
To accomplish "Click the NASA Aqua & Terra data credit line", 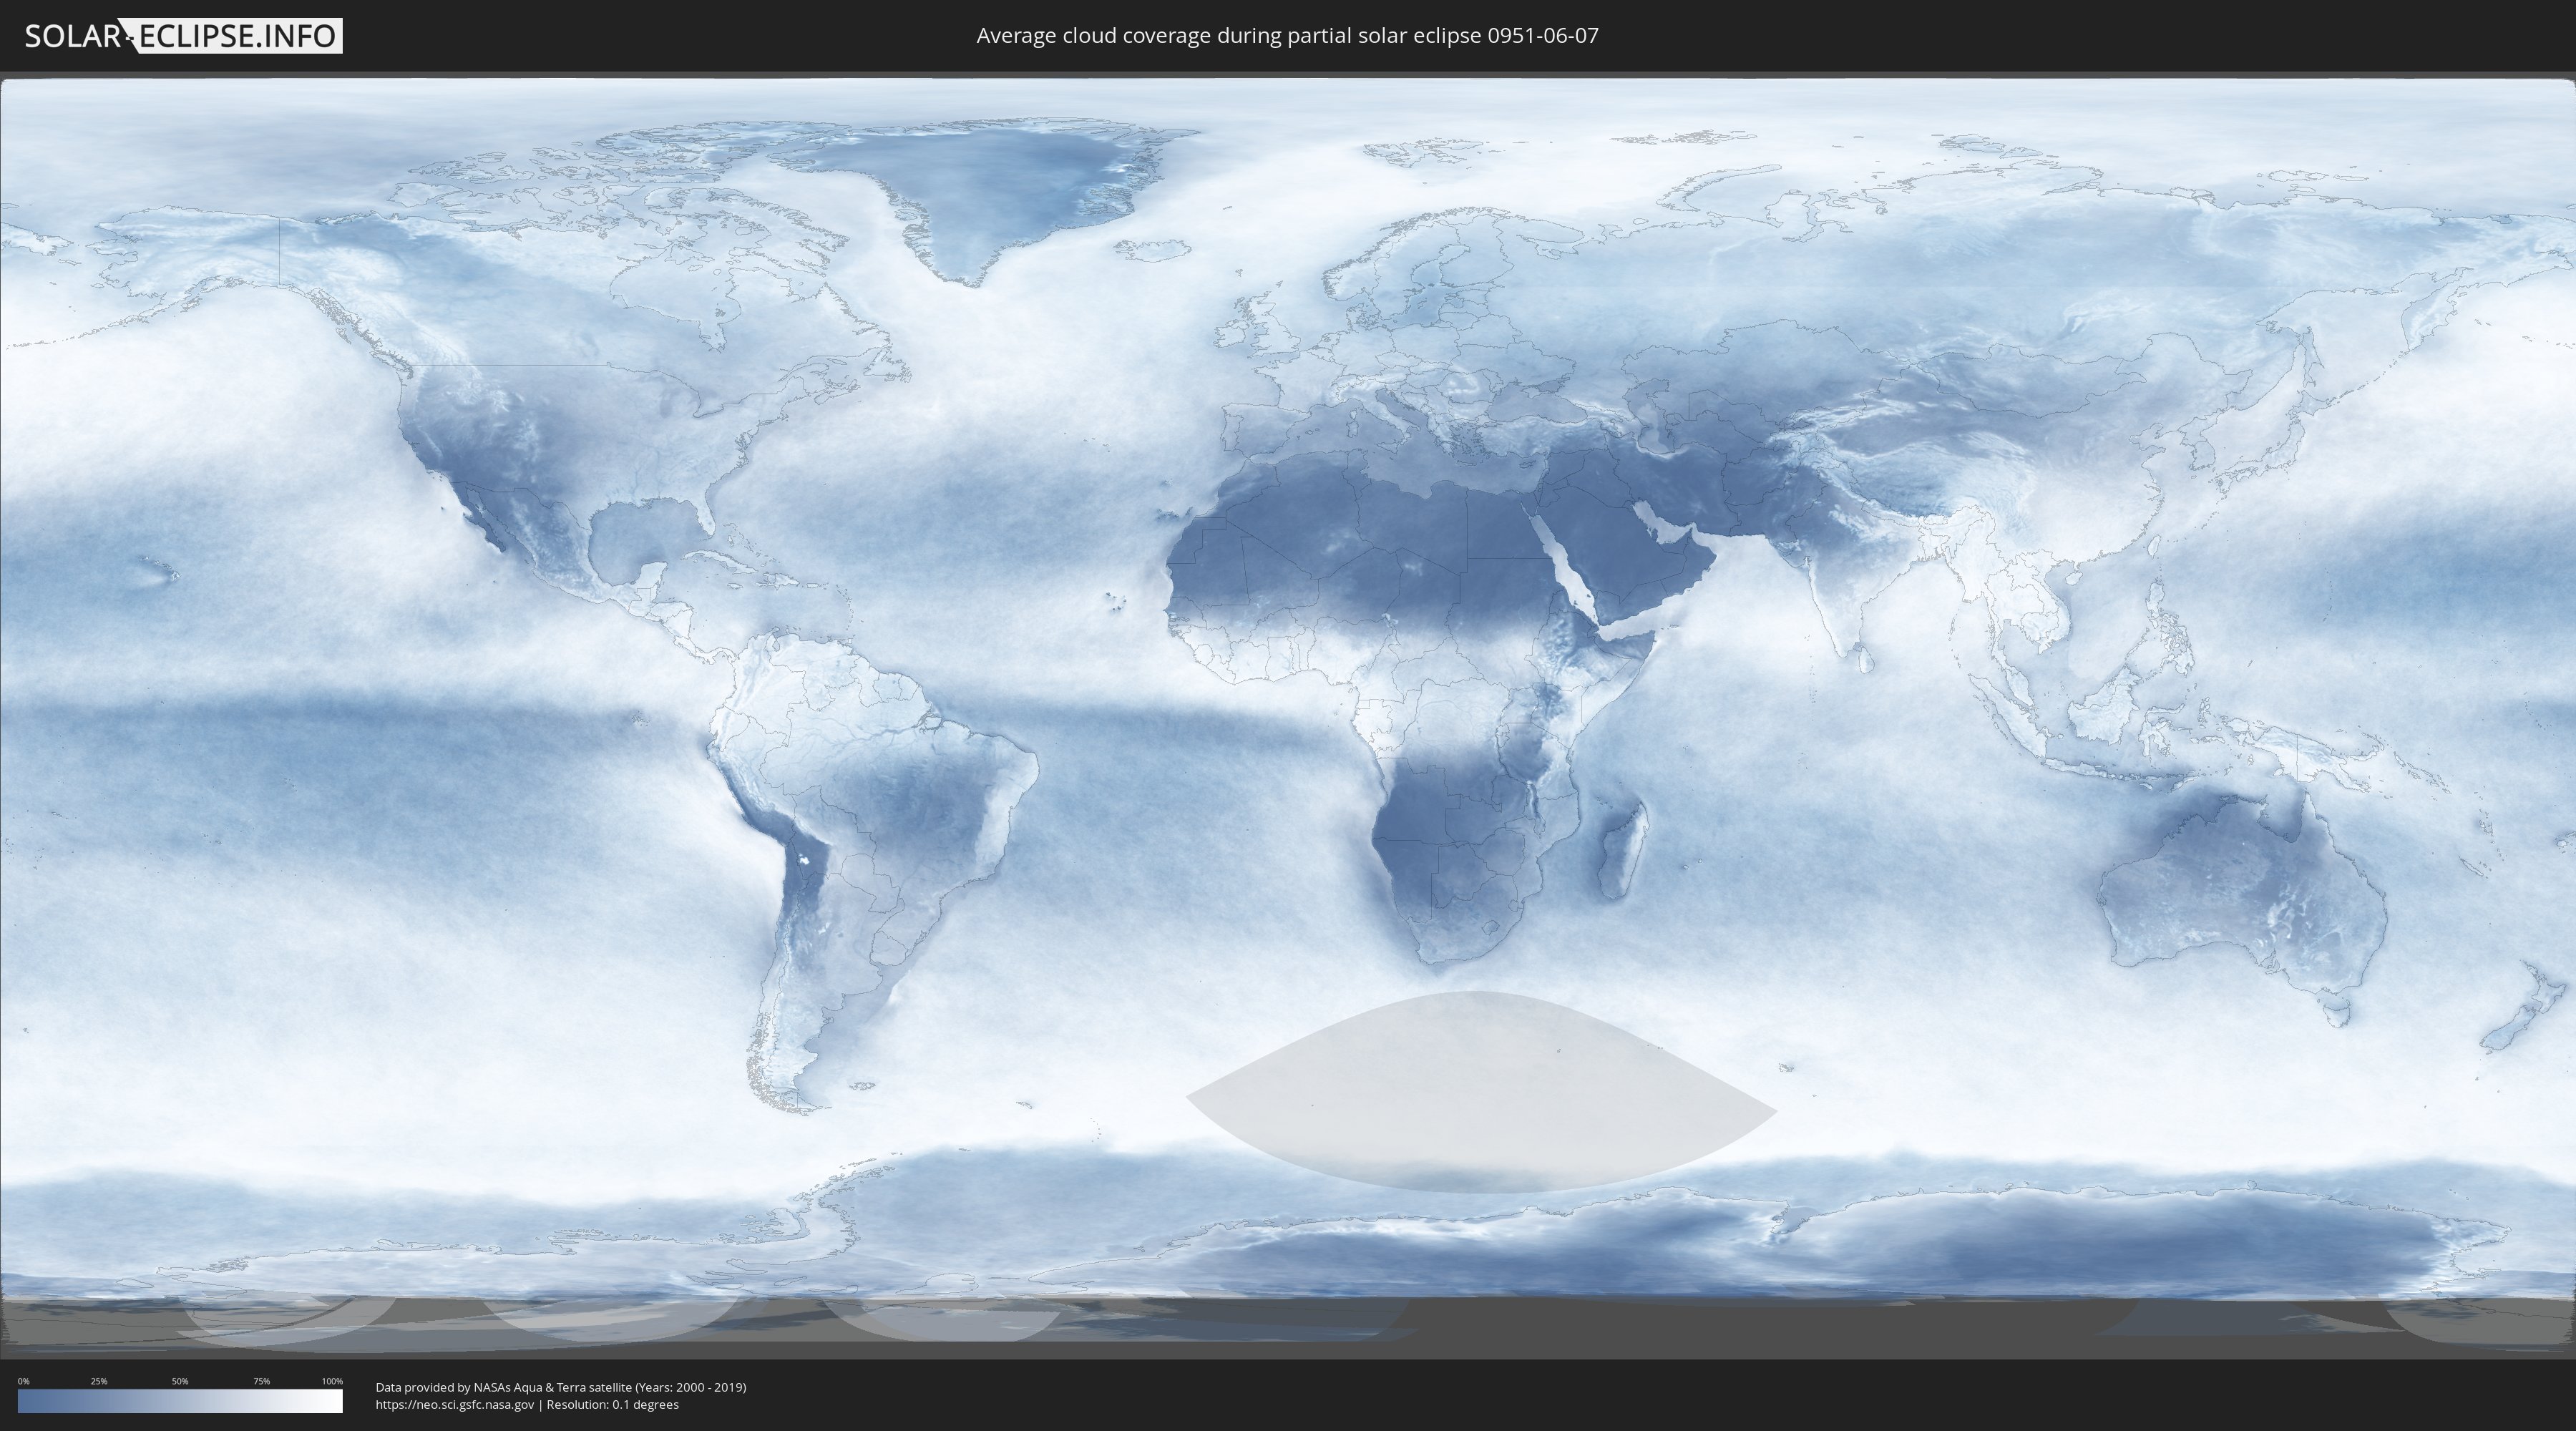I will [560, 1387].
